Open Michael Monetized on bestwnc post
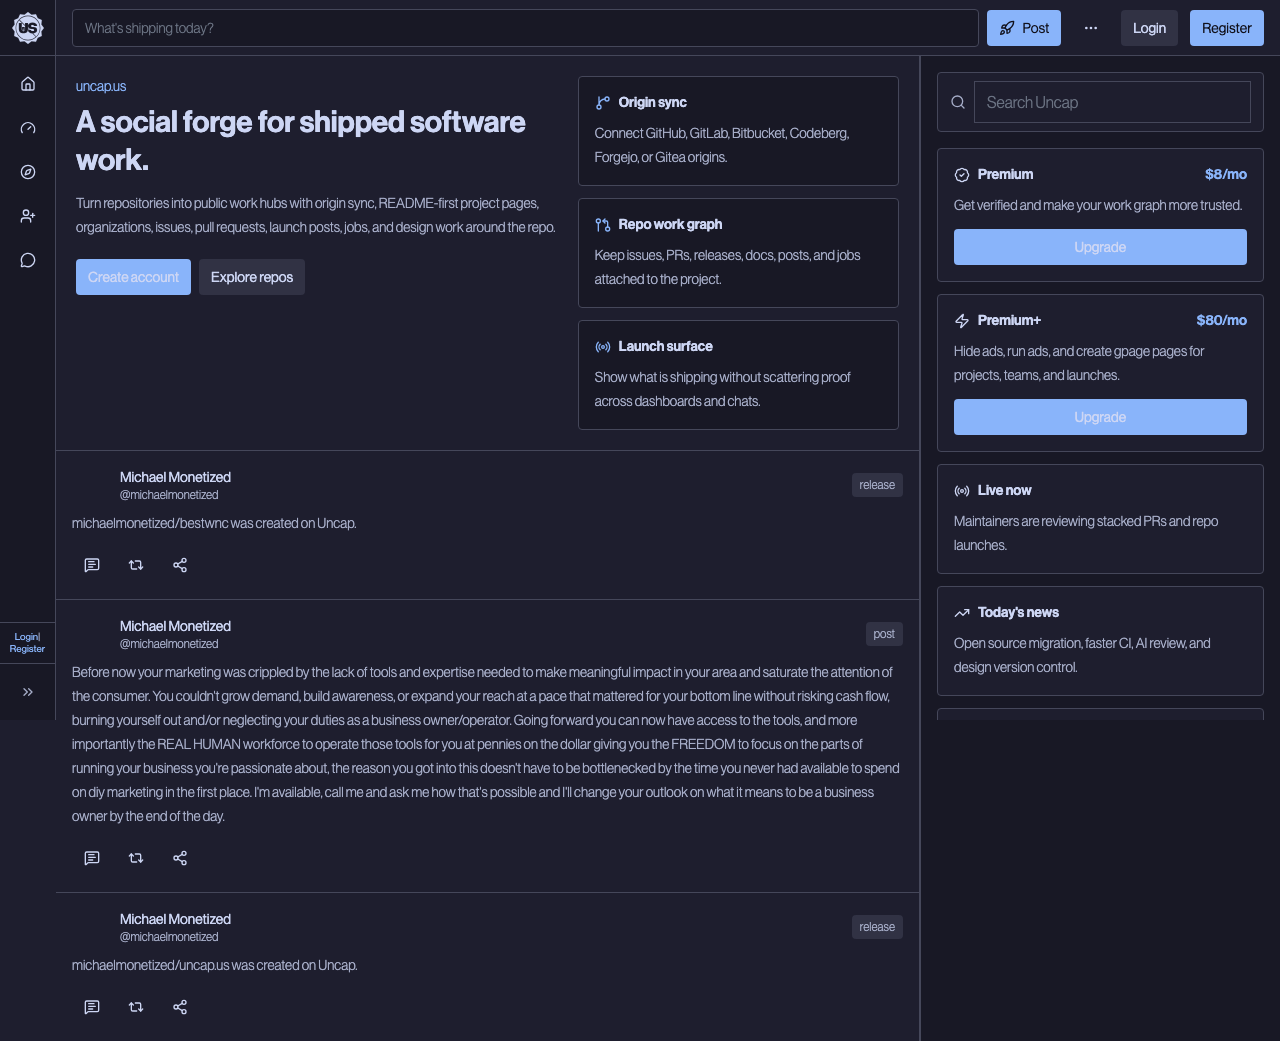Viewport: 1280px width, 1041px height. pyautogui.click(x=175, y=477)
